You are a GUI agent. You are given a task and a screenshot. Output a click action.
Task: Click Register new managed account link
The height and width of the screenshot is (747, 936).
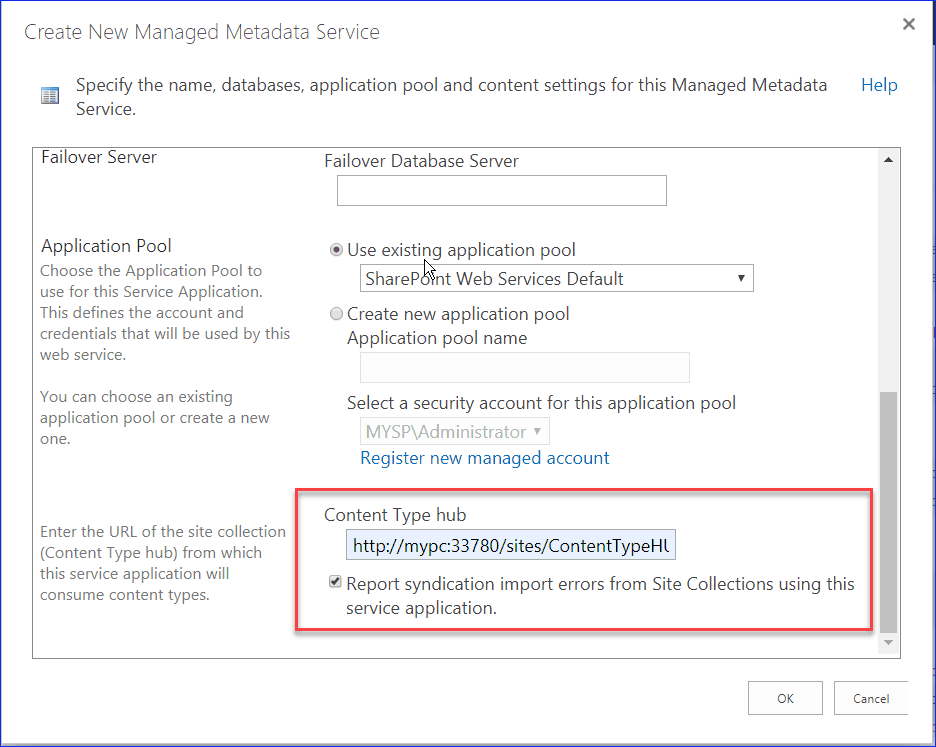coord(485,458)
